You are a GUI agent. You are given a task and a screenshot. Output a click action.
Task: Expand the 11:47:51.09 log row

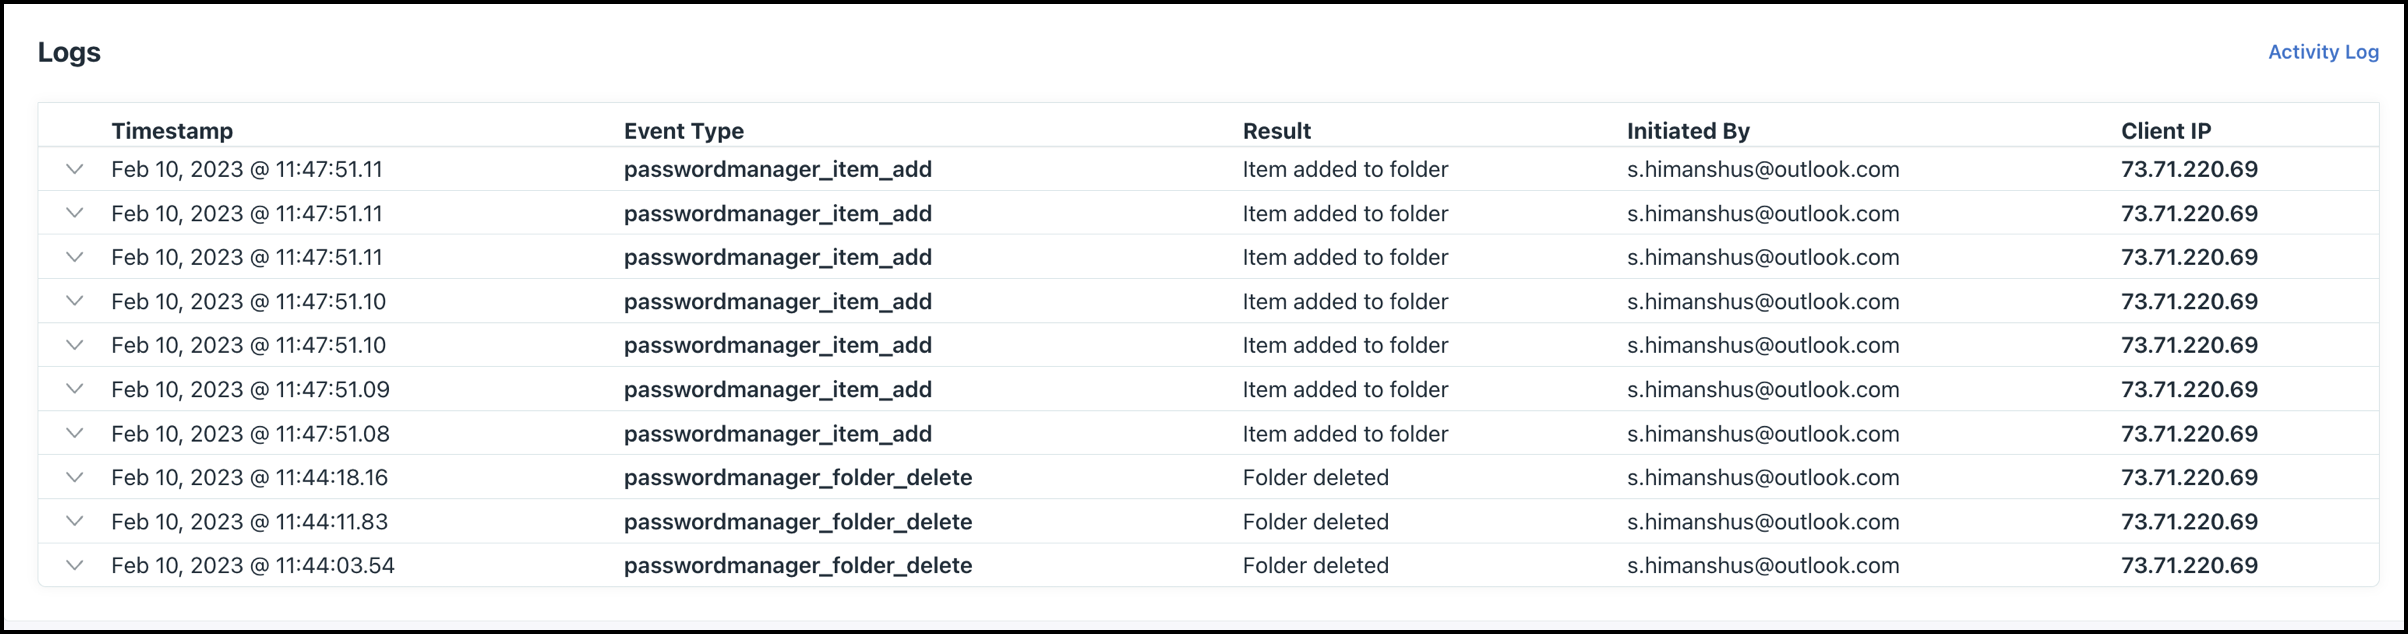[74, 389]
